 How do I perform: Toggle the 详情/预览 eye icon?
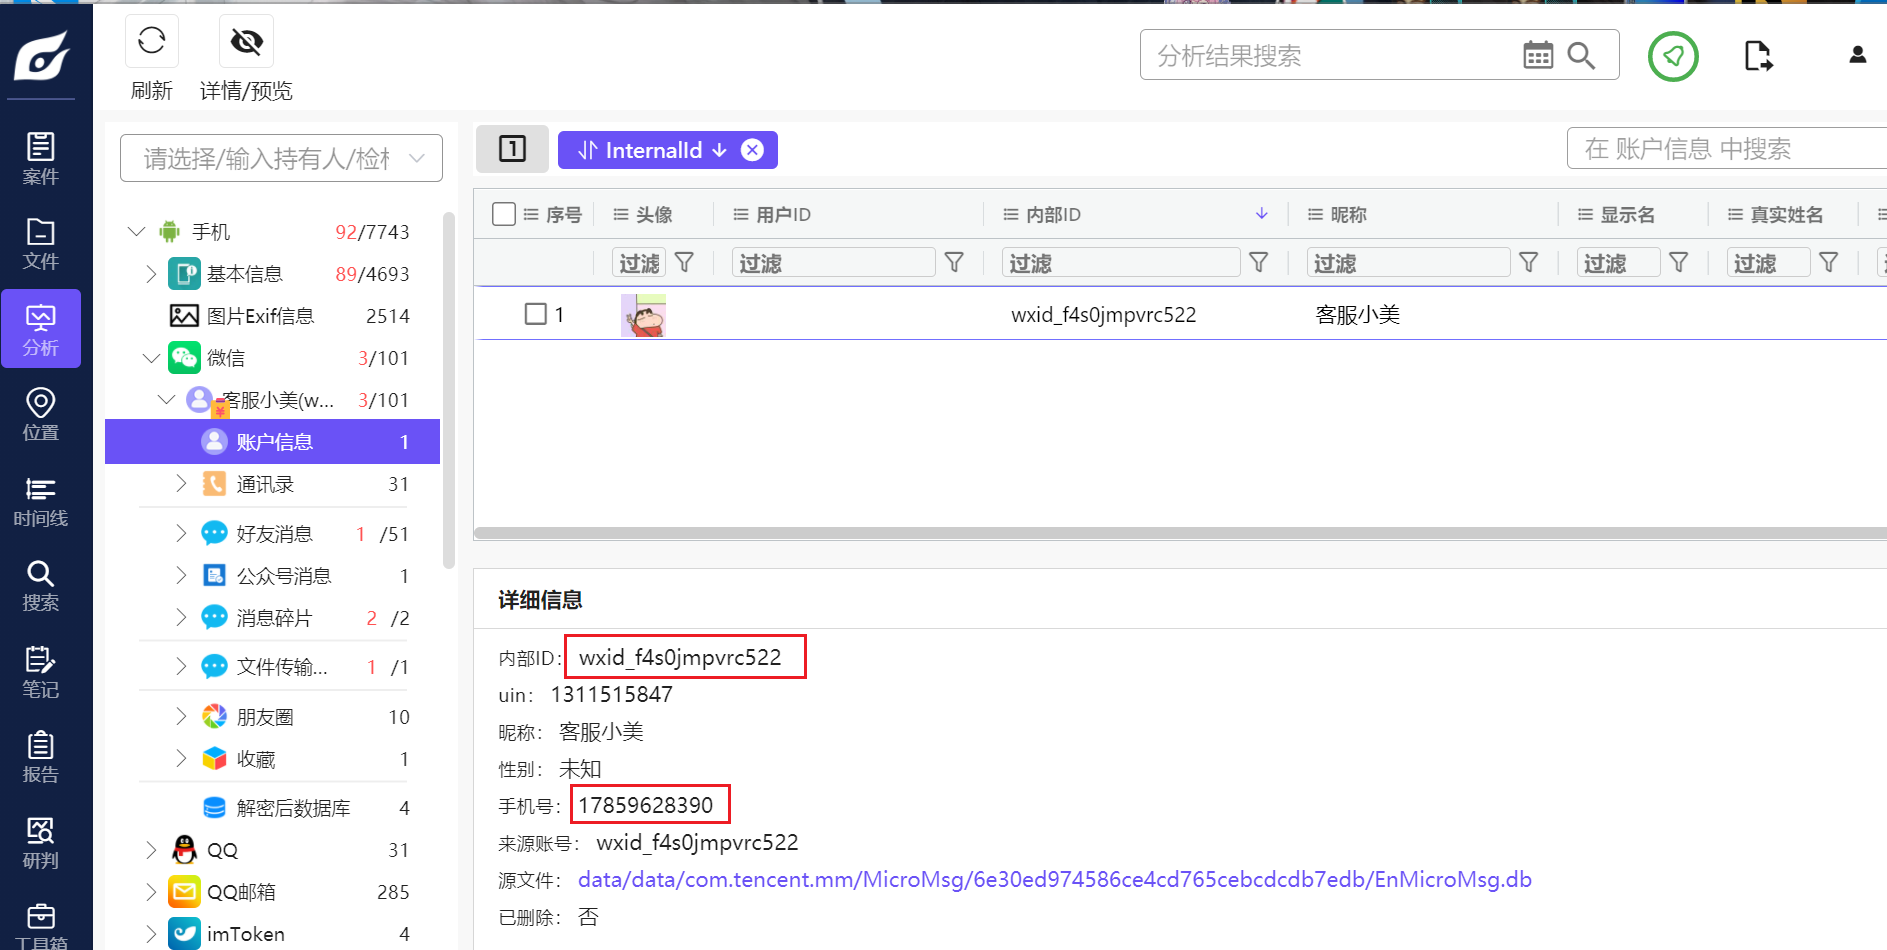[246, 41]
